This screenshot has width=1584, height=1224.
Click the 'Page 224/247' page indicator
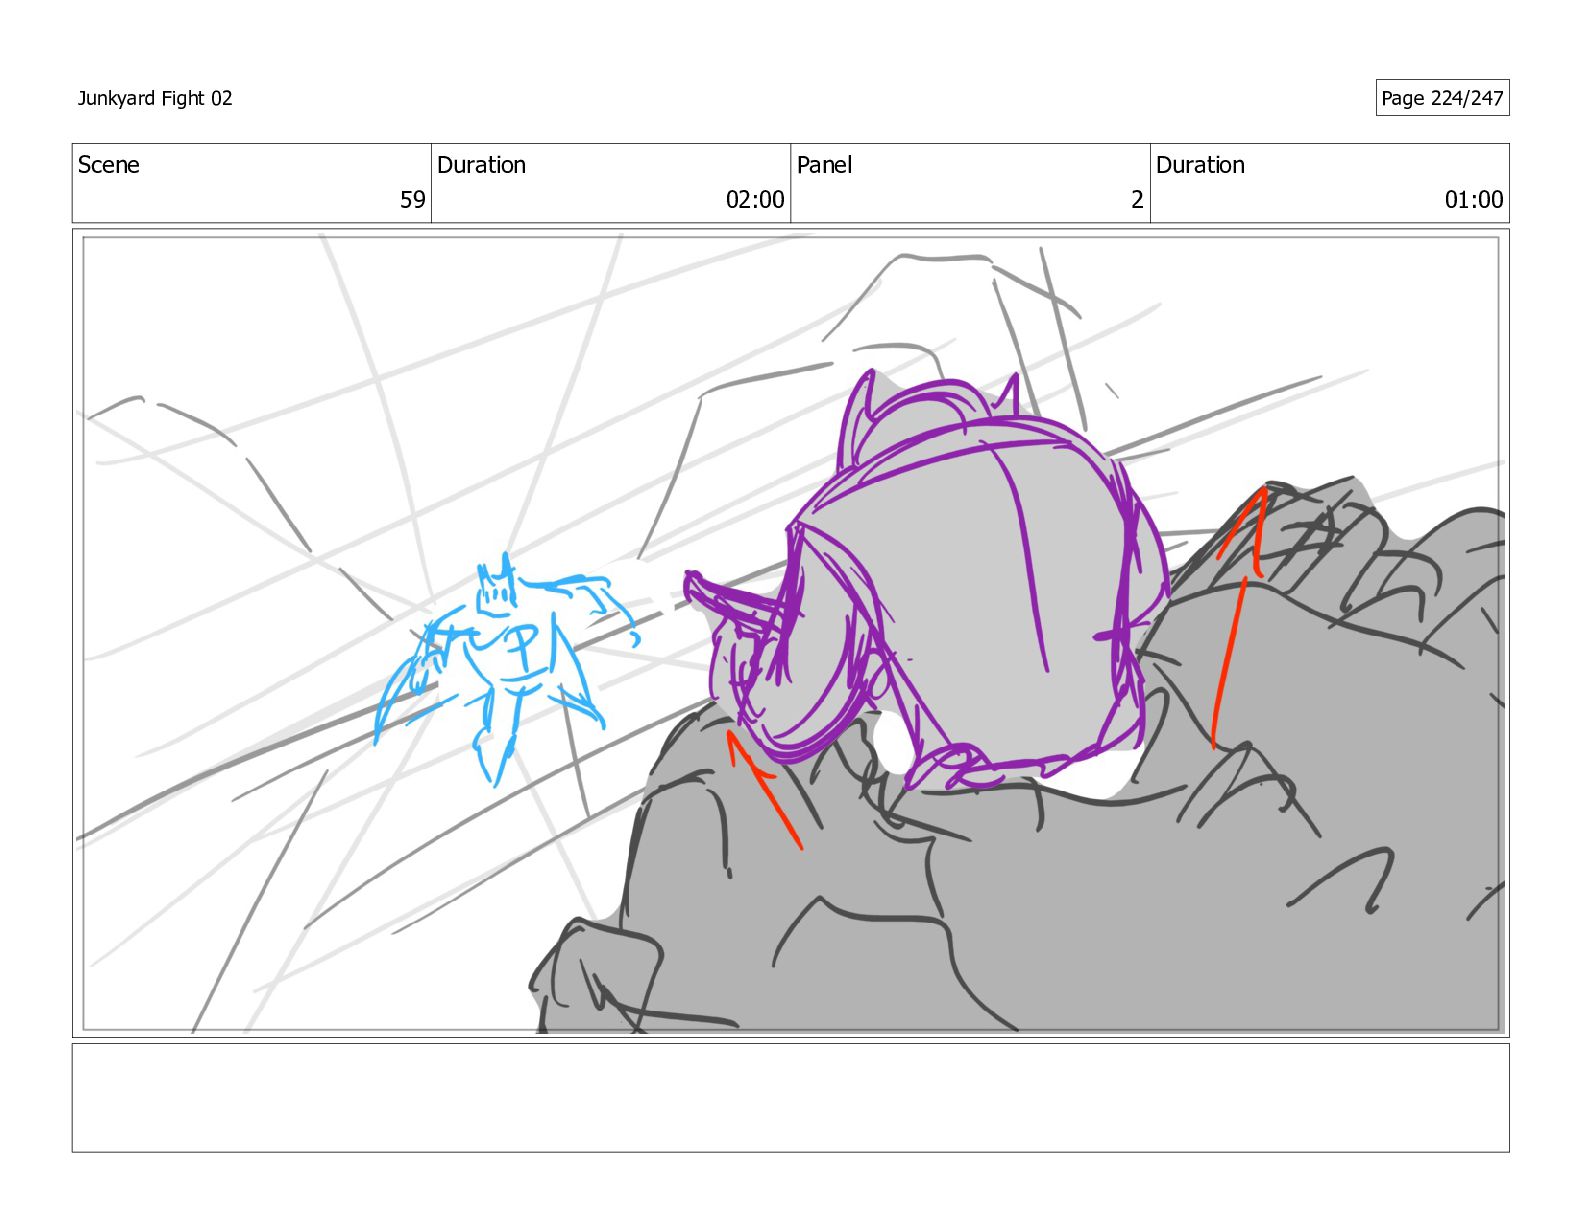click(x=1442, y=98)
